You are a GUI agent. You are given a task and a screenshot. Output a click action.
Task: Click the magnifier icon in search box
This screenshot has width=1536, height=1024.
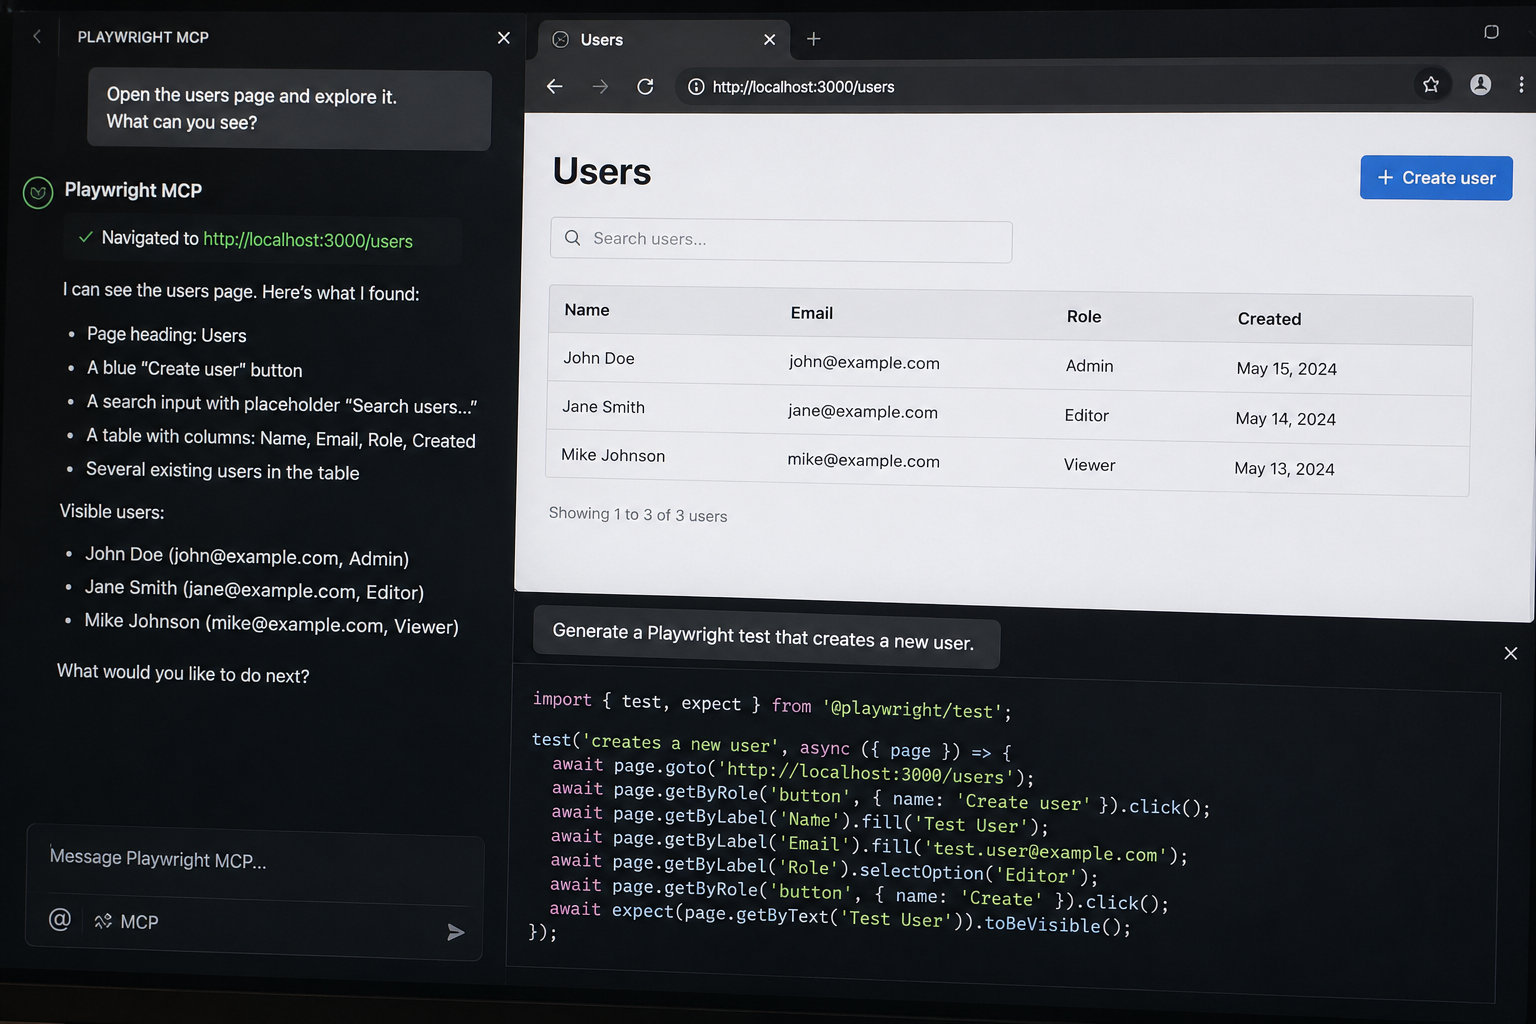pyautogui.click(x=573, y=238)
